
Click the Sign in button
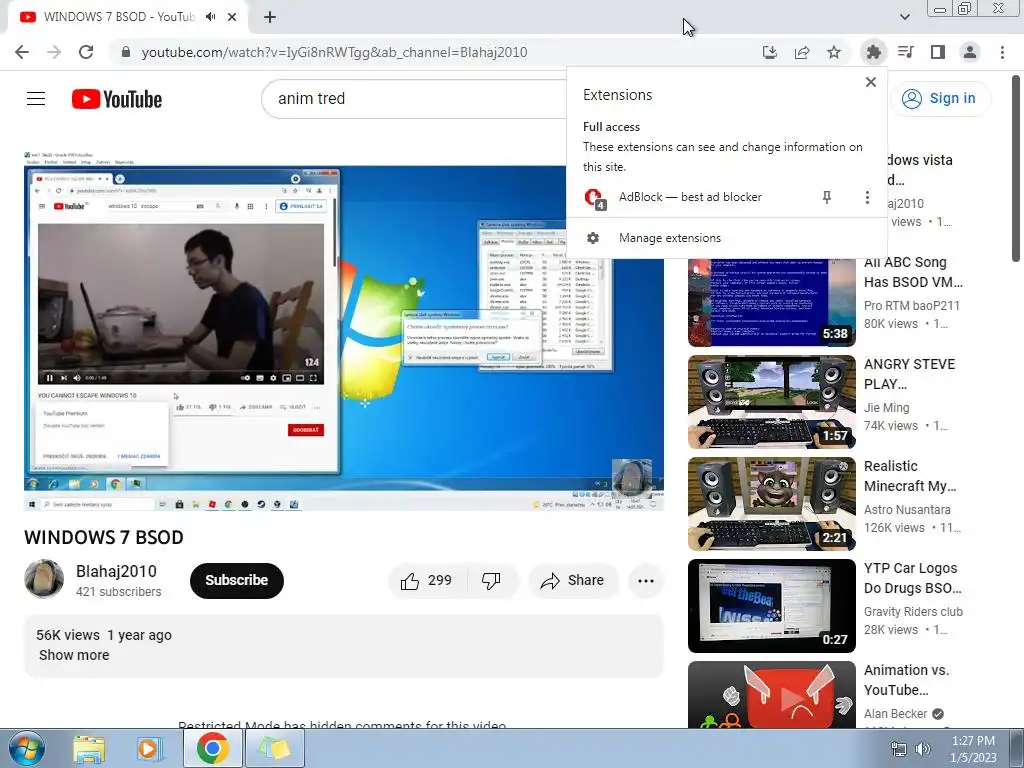click(940, 99)
